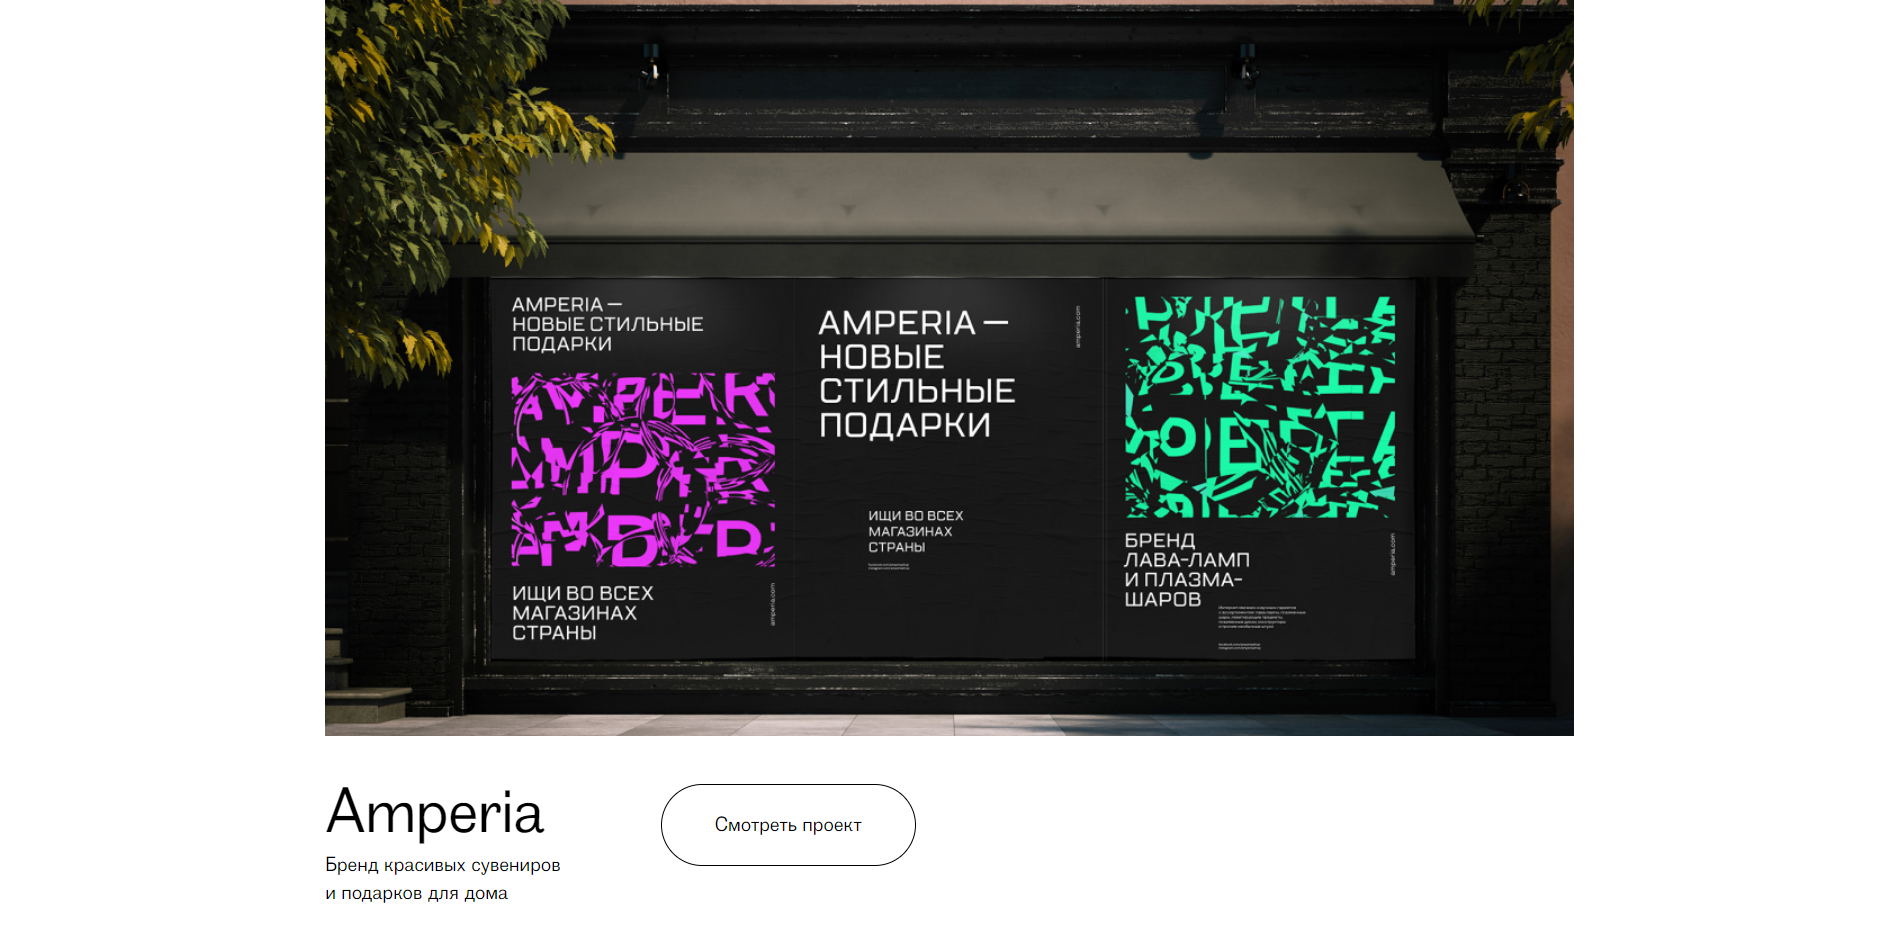1895x928 pixels.
Task: Click the magenta AMPER graphic on left poster
Action: (x=643, y=470)
